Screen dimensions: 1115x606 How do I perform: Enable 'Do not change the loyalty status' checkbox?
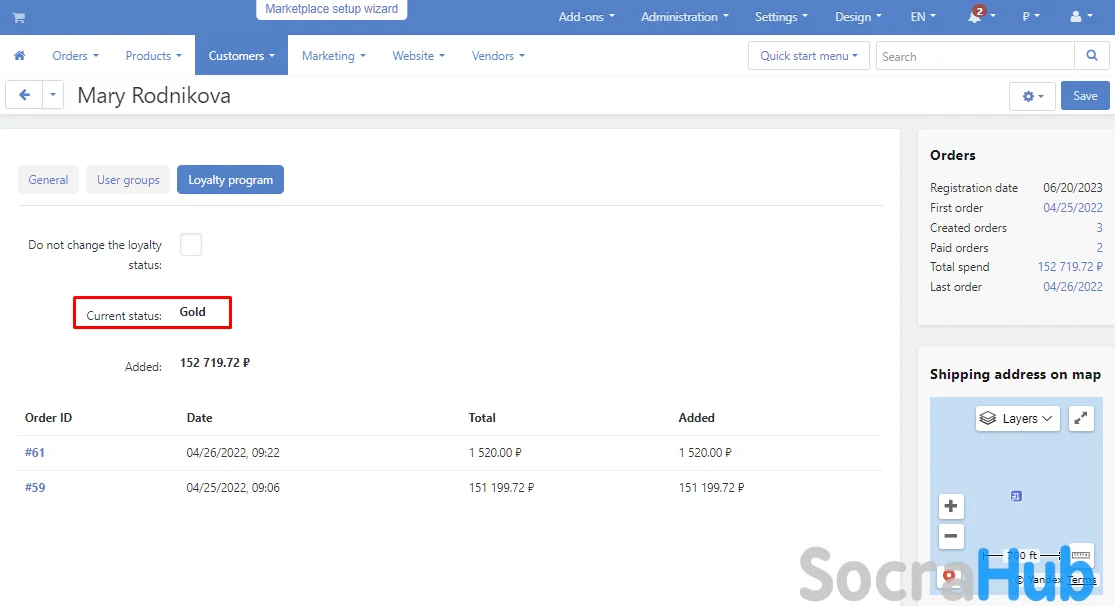[x=191, y=245]
